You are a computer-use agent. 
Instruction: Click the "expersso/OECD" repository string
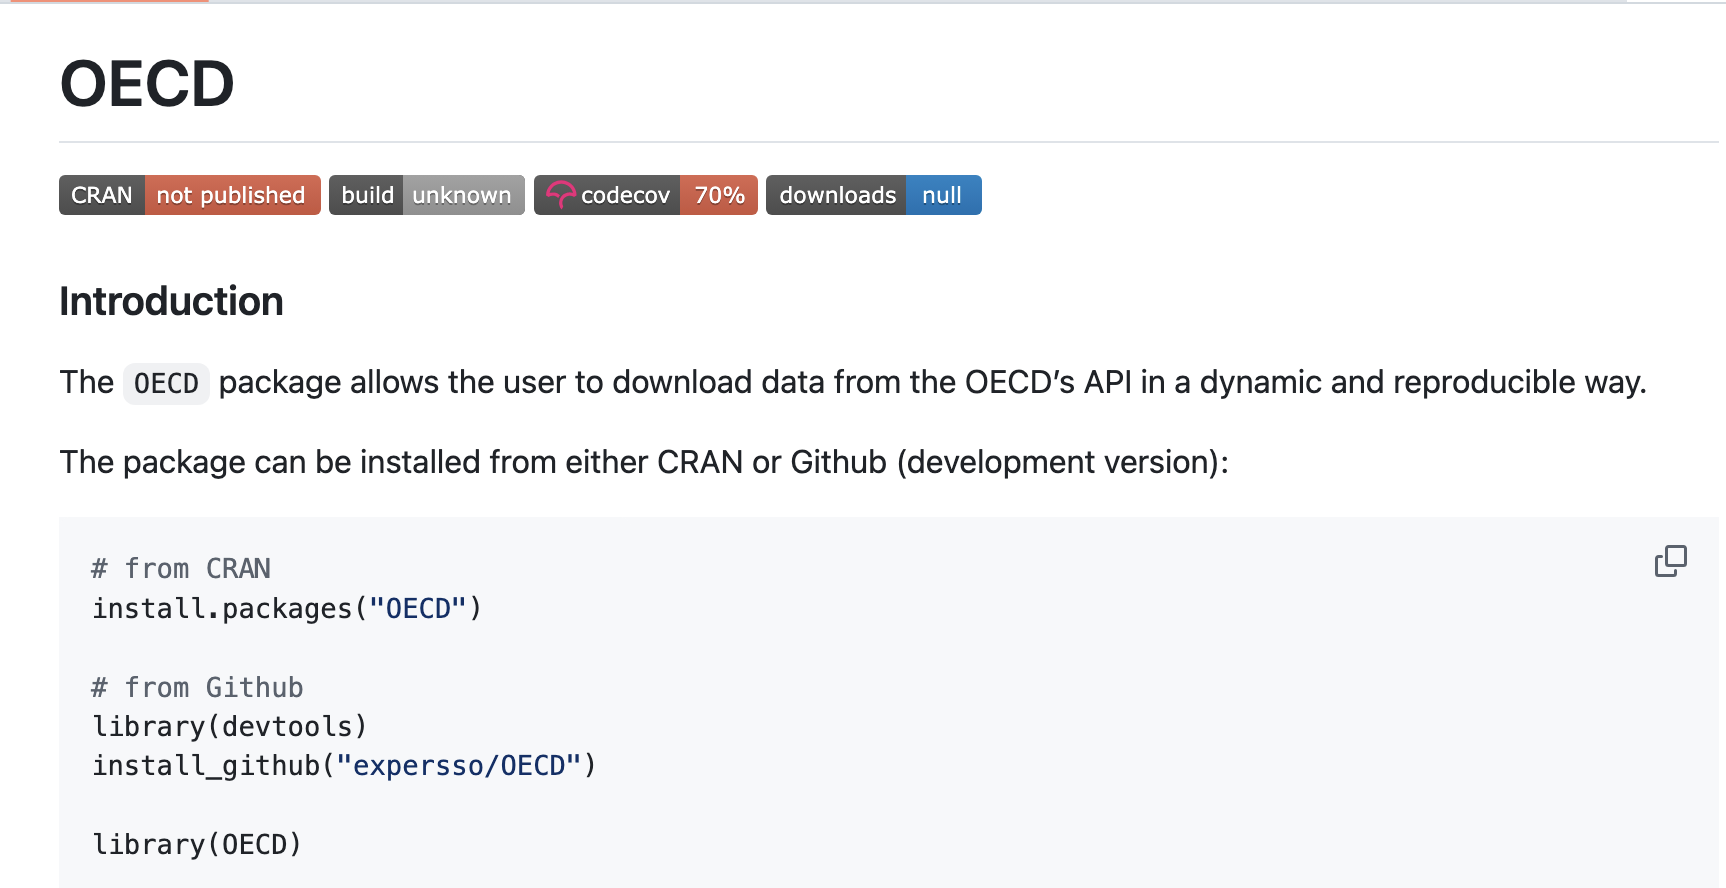(459, 766)
